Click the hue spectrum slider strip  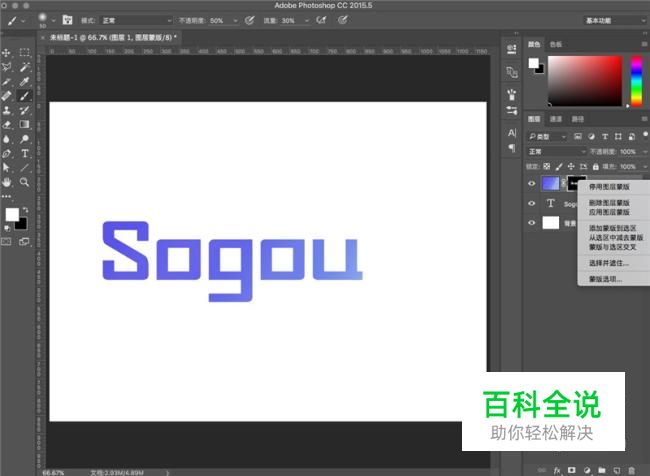(636, 81)
